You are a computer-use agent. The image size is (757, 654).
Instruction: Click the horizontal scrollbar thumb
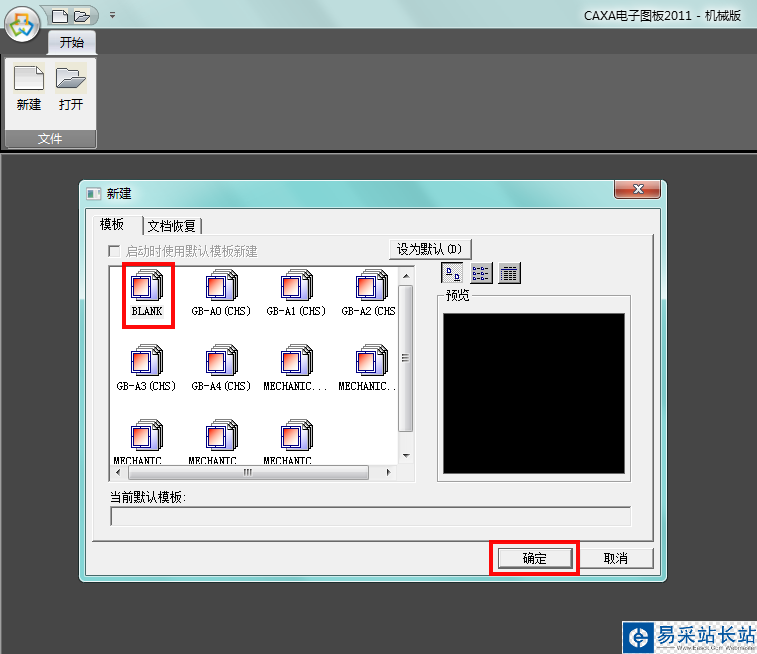click(x=248, y=473)
